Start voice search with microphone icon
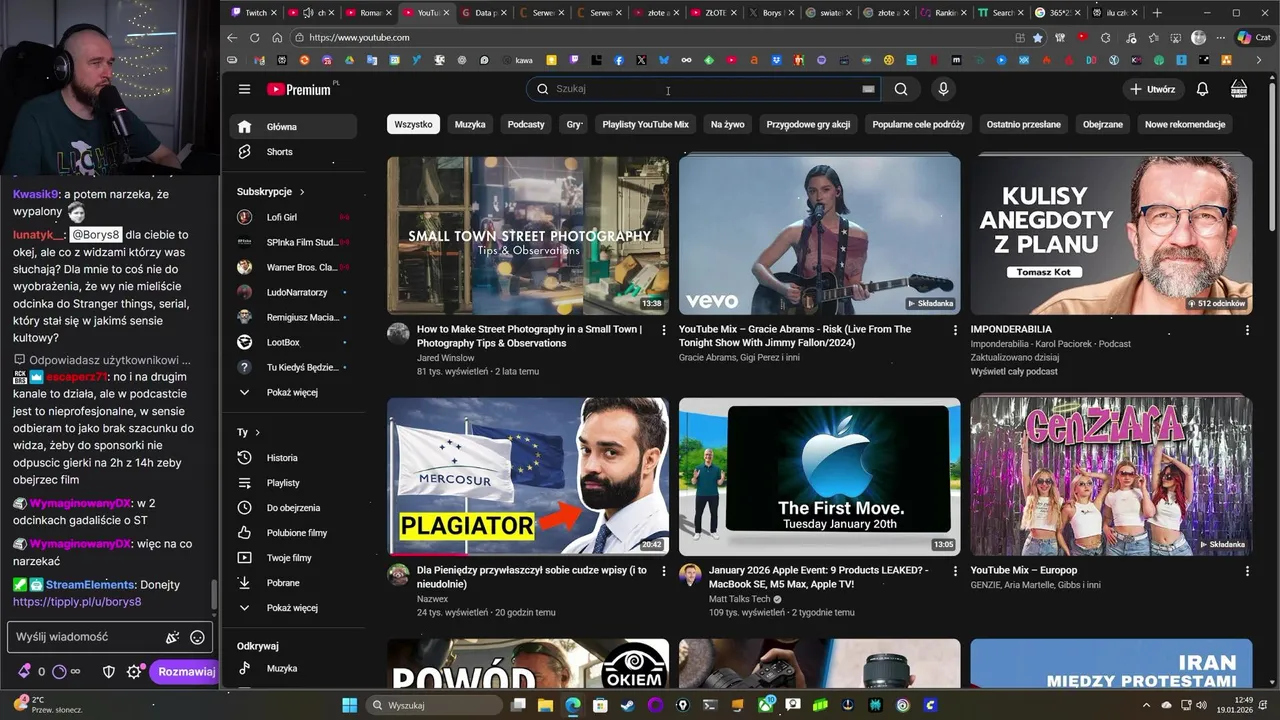This screenshot has width=1280, height=720. [x=943, y=89]
